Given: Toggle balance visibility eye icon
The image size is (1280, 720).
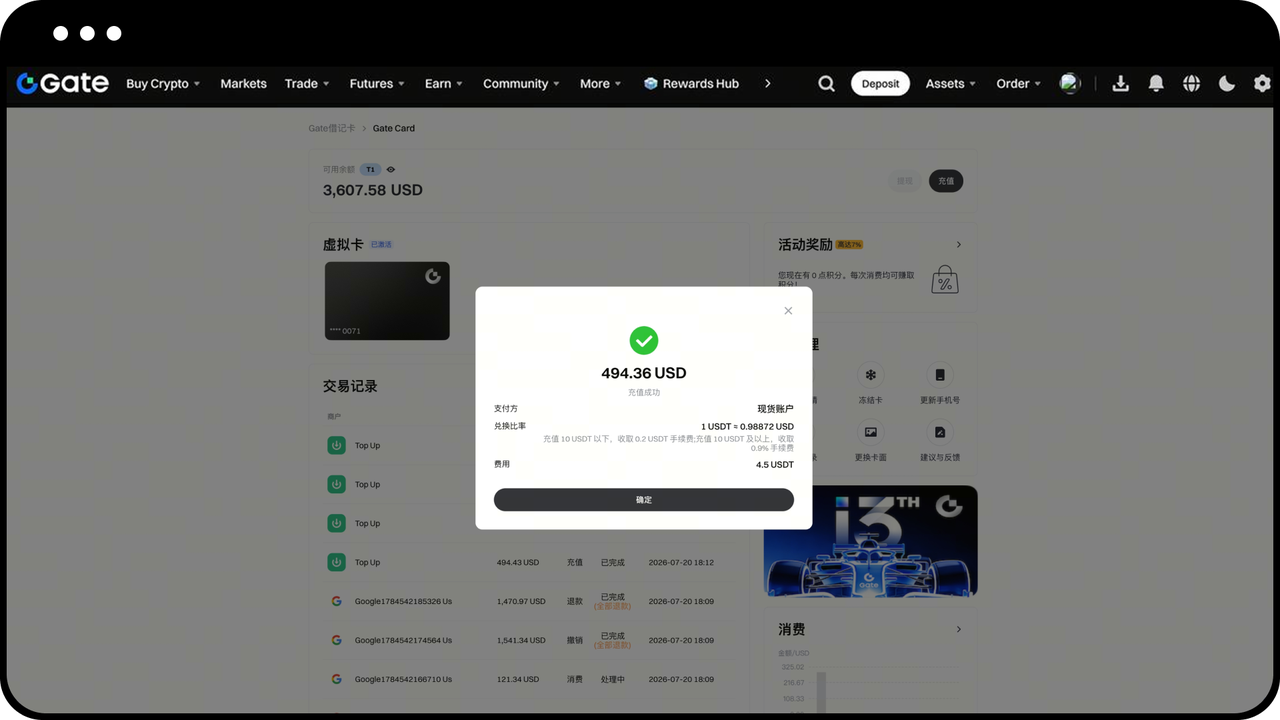Looking at the screenshot, I should [x=391, y=170].
